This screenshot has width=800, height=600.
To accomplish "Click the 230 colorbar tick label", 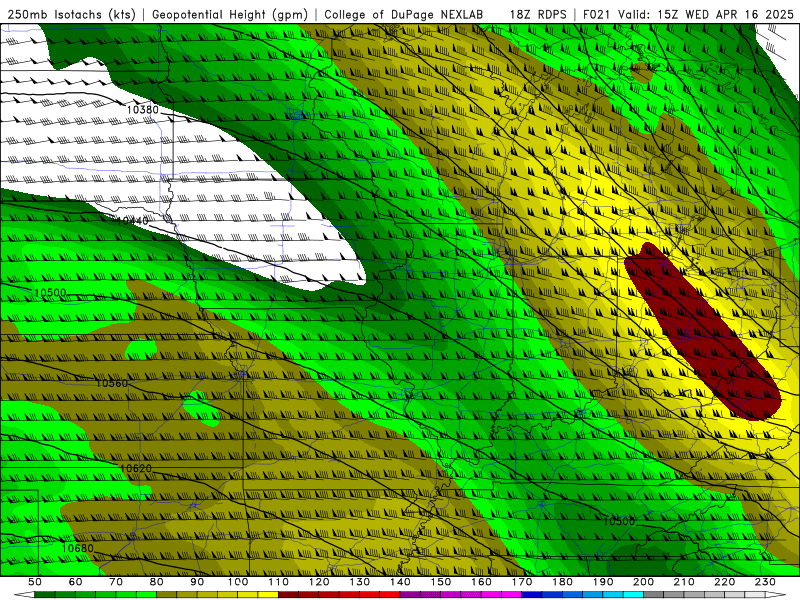I will [765, 582].
